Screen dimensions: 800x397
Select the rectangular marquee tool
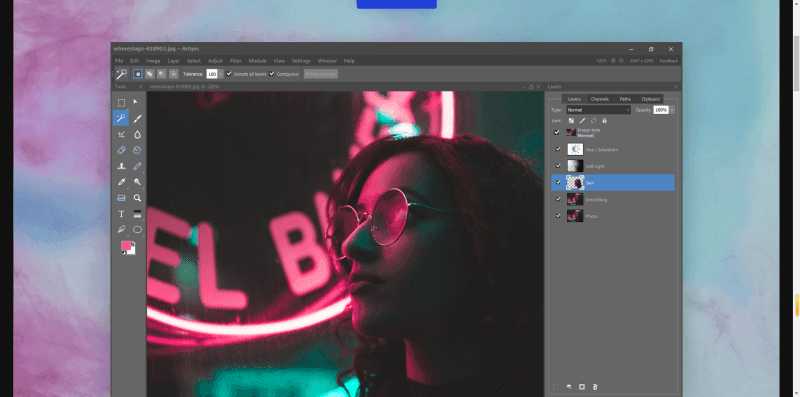(121, 103)
